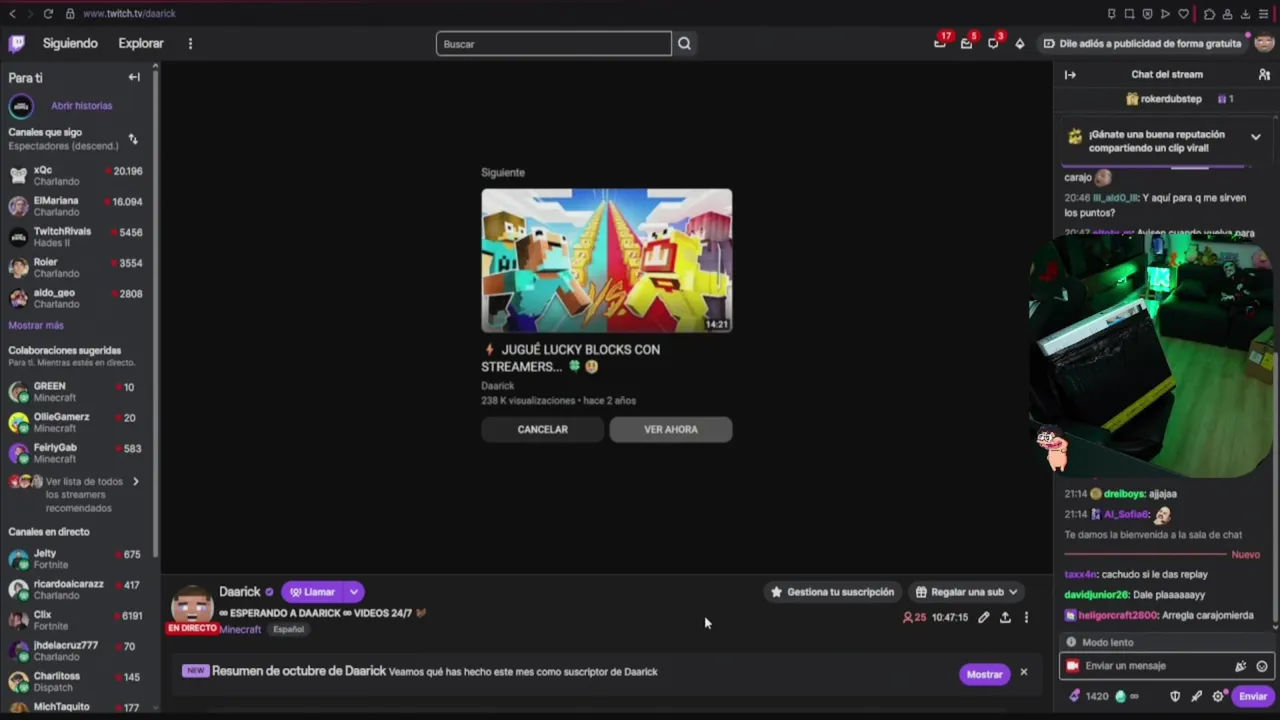Open Roier channel in sidebar
This screenshot has height=720, width=1280.
pyautogui.click(x=76, y=268)
